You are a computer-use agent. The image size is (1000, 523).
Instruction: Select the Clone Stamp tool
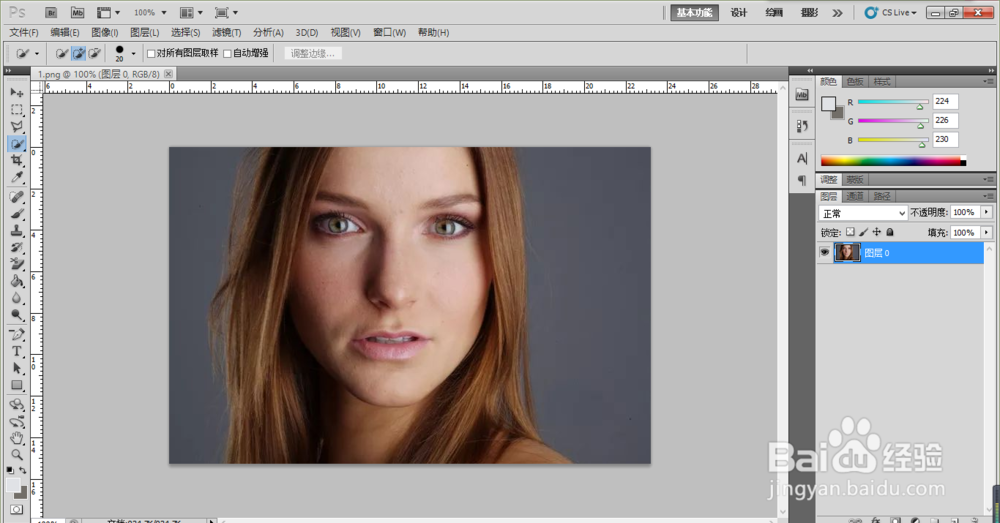click(17, 231)
